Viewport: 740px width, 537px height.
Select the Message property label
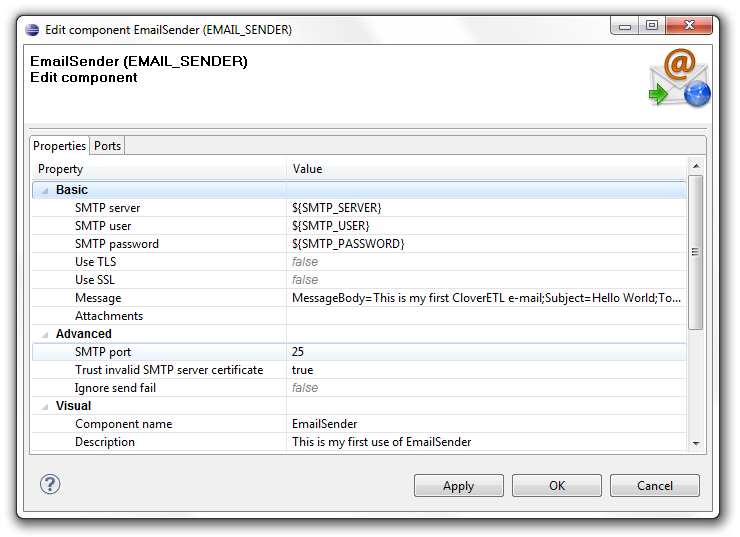tap(98, 298)
